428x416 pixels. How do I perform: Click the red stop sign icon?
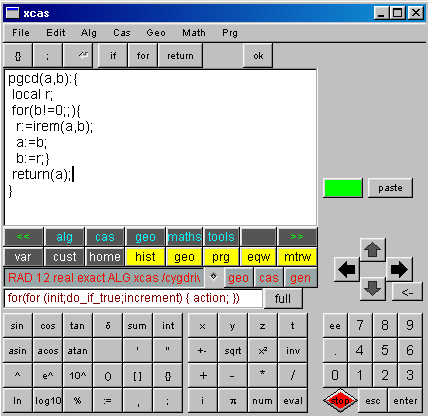340,400
